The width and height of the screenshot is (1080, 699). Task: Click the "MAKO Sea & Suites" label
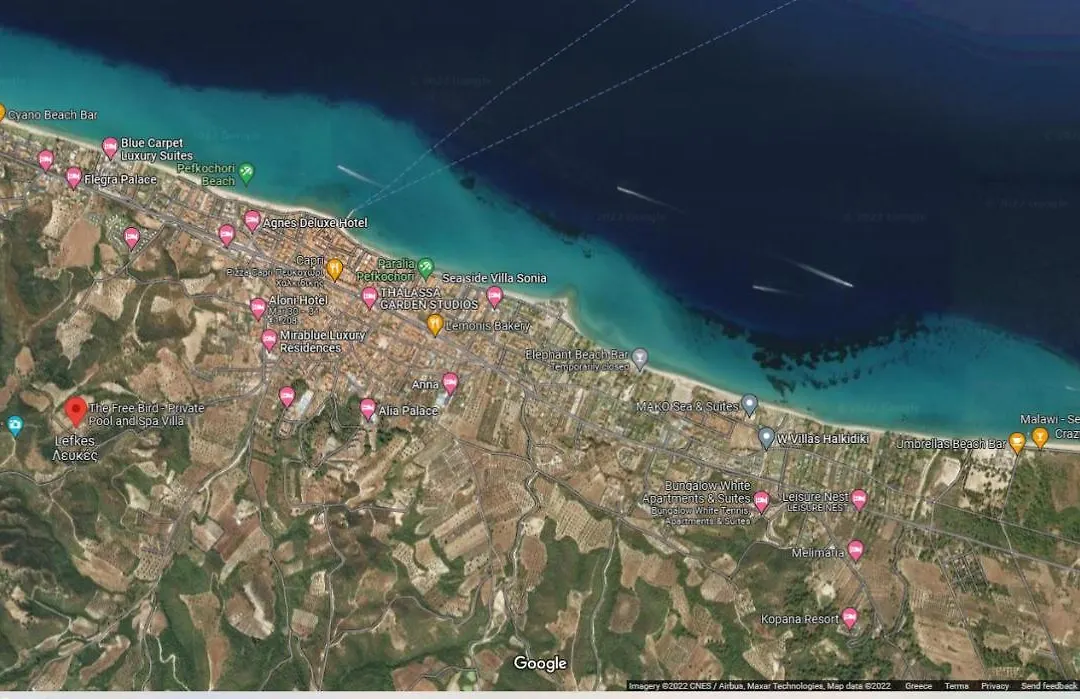[687, 406]
